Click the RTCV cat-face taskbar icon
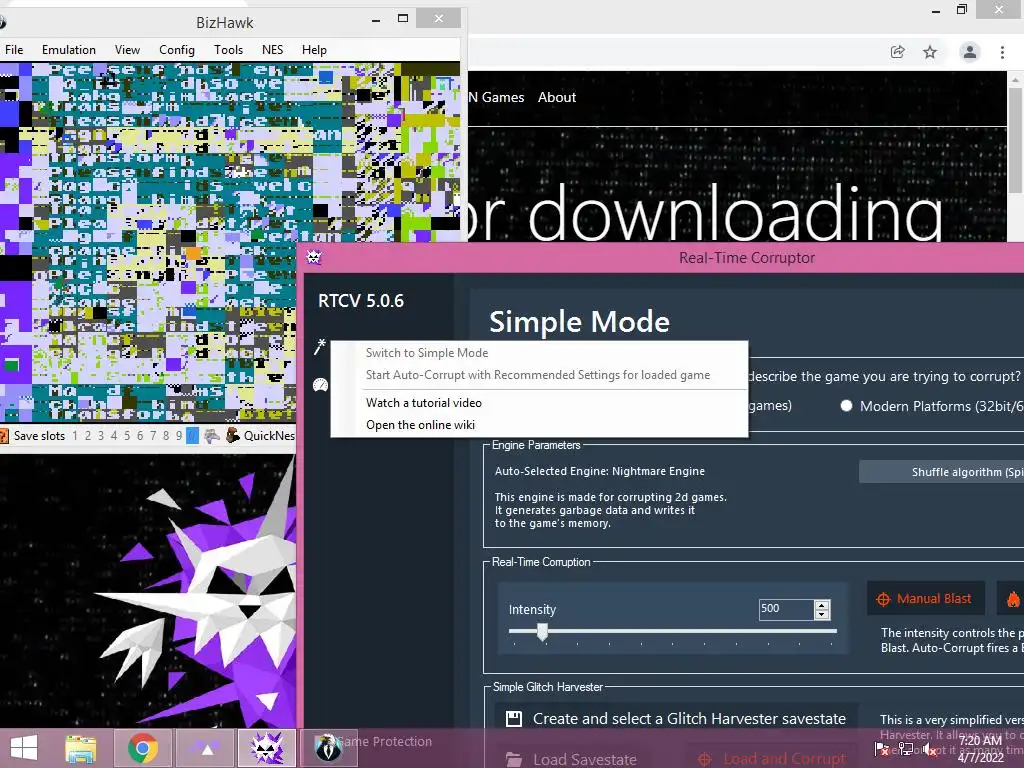The width and height of the screenshot is (1024, 768). (x=267, y=748)
